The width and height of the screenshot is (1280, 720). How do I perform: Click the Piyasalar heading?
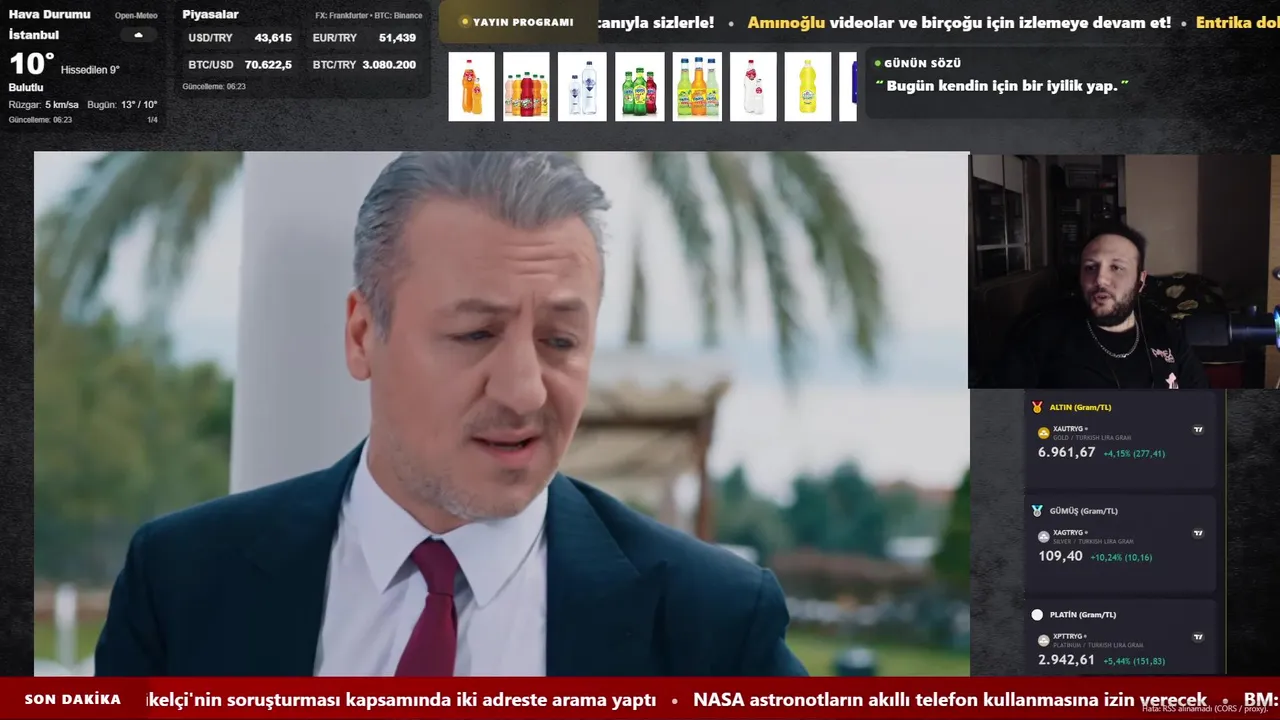(x=210, y=15)
